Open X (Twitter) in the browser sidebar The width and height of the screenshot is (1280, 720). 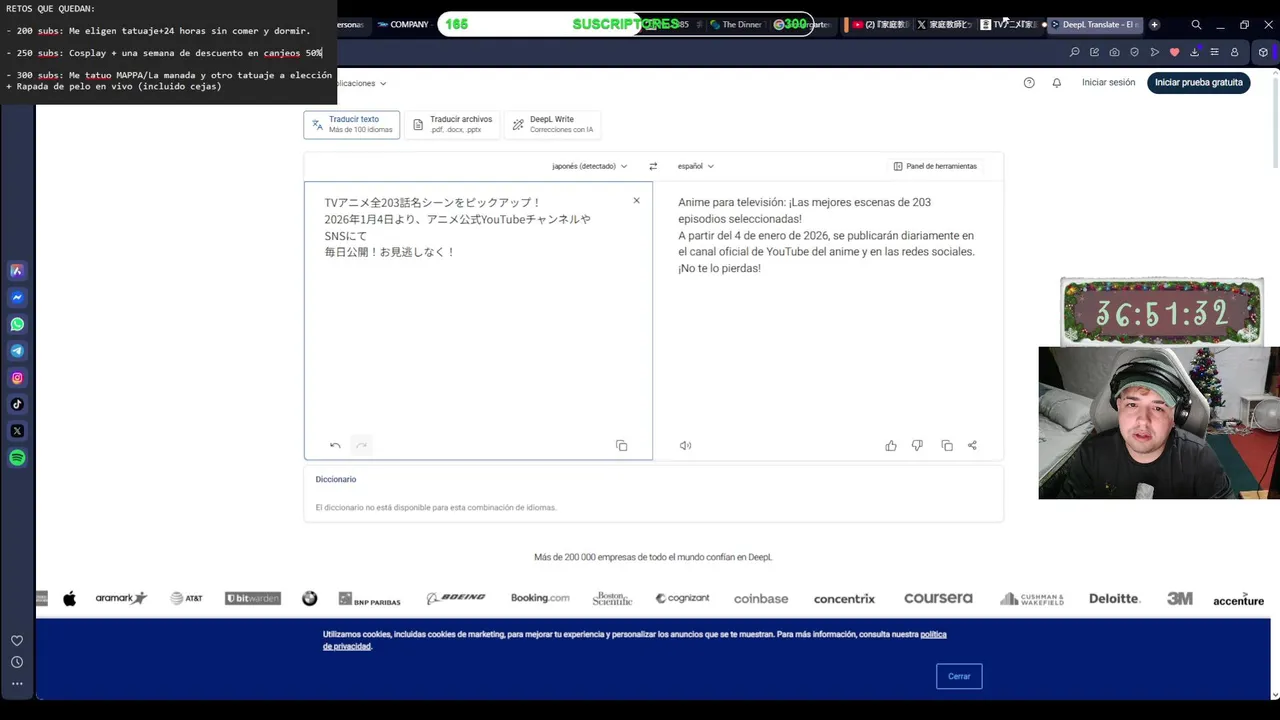(17, 431)
